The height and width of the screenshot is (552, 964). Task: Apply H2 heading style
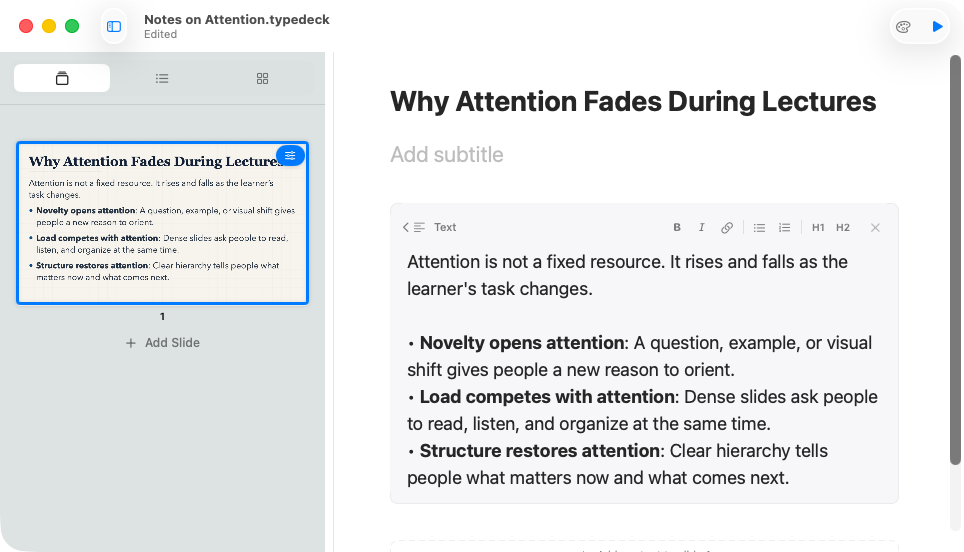coord(843,227)
